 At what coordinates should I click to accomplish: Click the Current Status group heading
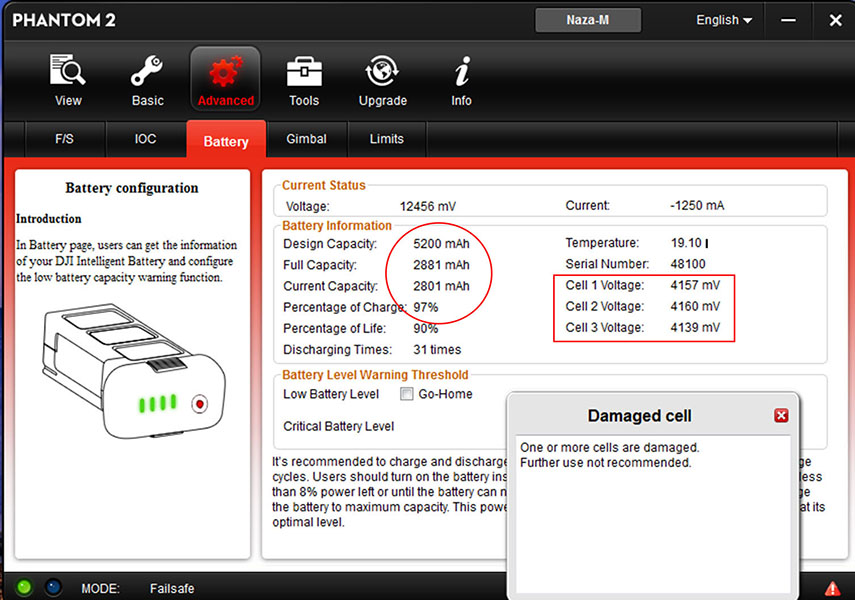[323, 185]
